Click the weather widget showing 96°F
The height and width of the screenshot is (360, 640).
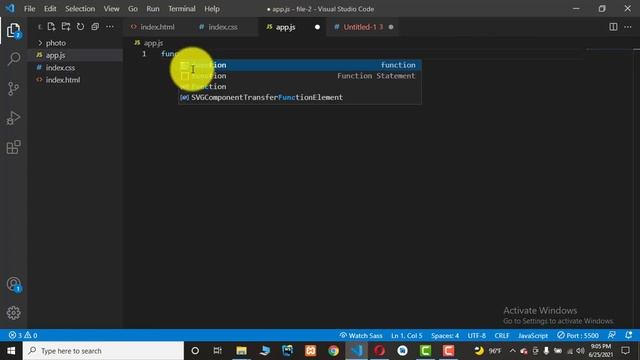pyautogui.click(x=488, y=351)
